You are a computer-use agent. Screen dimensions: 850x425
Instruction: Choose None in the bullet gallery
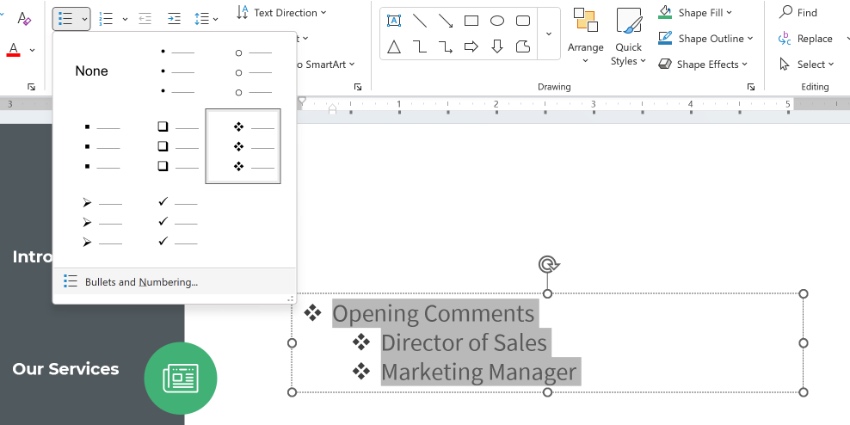pyautogui.click(x=92, y=71)
